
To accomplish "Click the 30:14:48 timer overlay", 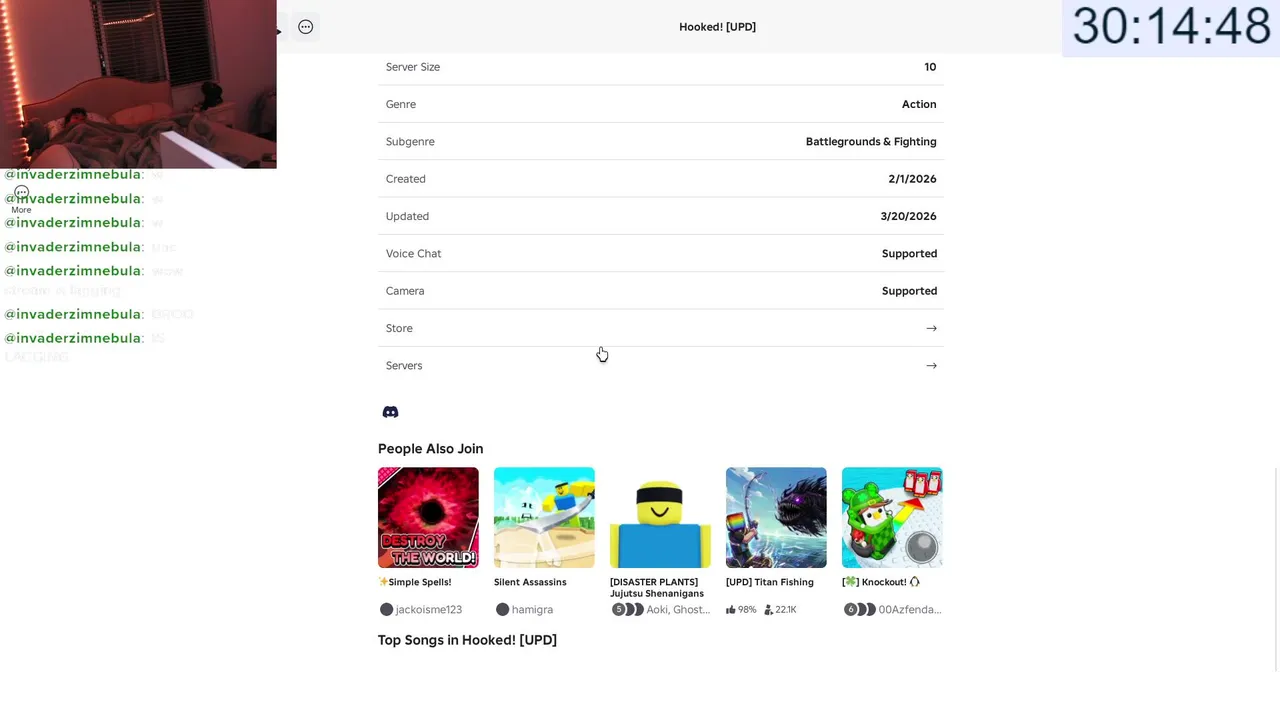I will tap(1171, 27).
